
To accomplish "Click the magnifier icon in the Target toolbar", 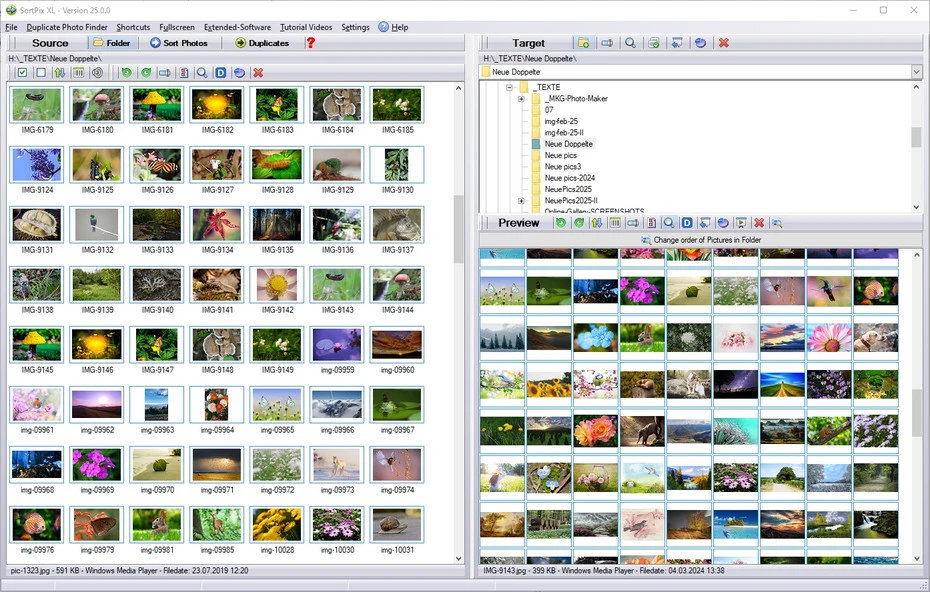I will (x=630, y=43).
